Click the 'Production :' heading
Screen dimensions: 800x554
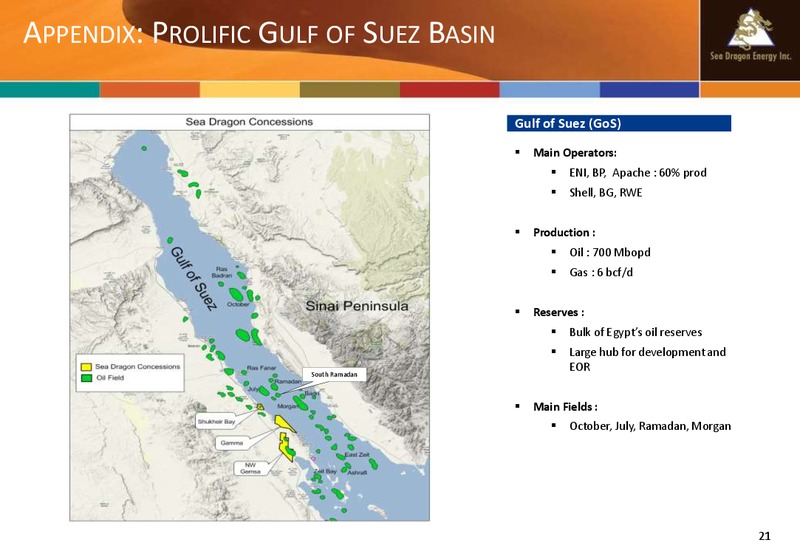tap(564, 232)
